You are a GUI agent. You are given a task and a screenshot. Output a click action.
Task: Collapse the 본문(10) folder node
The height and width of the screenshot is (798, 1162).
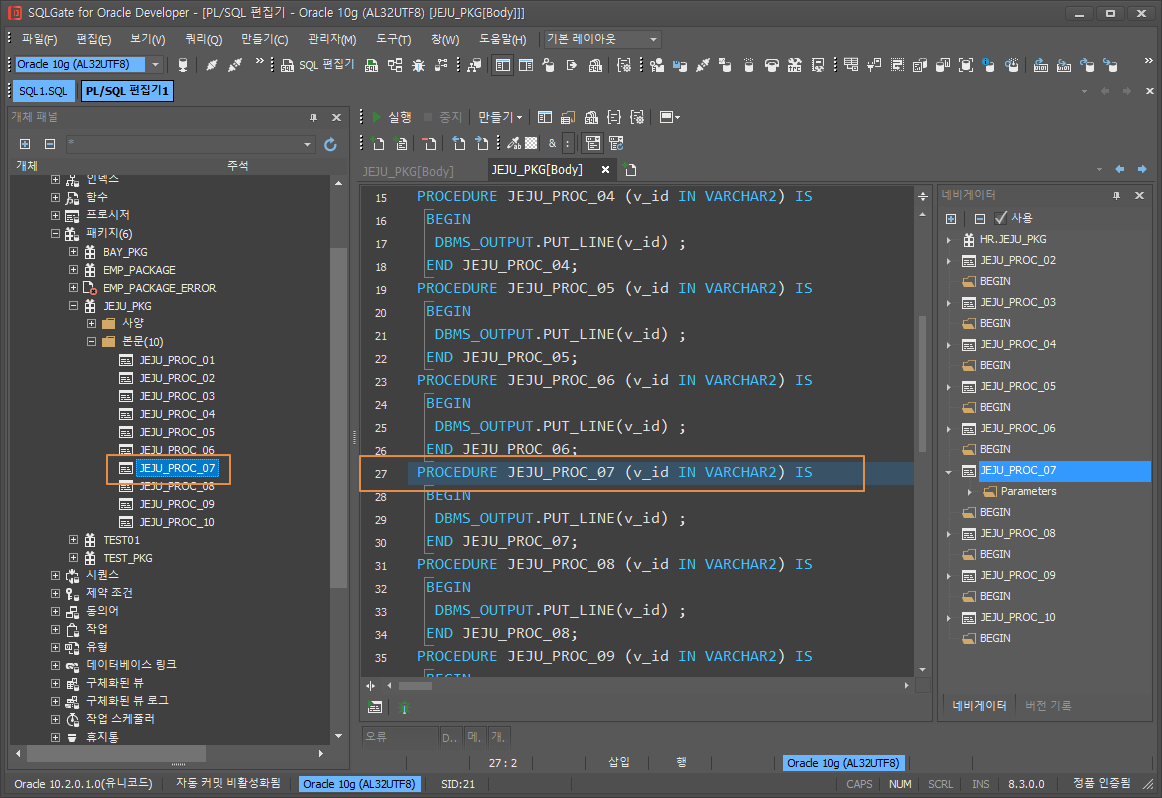pos(91,342)
